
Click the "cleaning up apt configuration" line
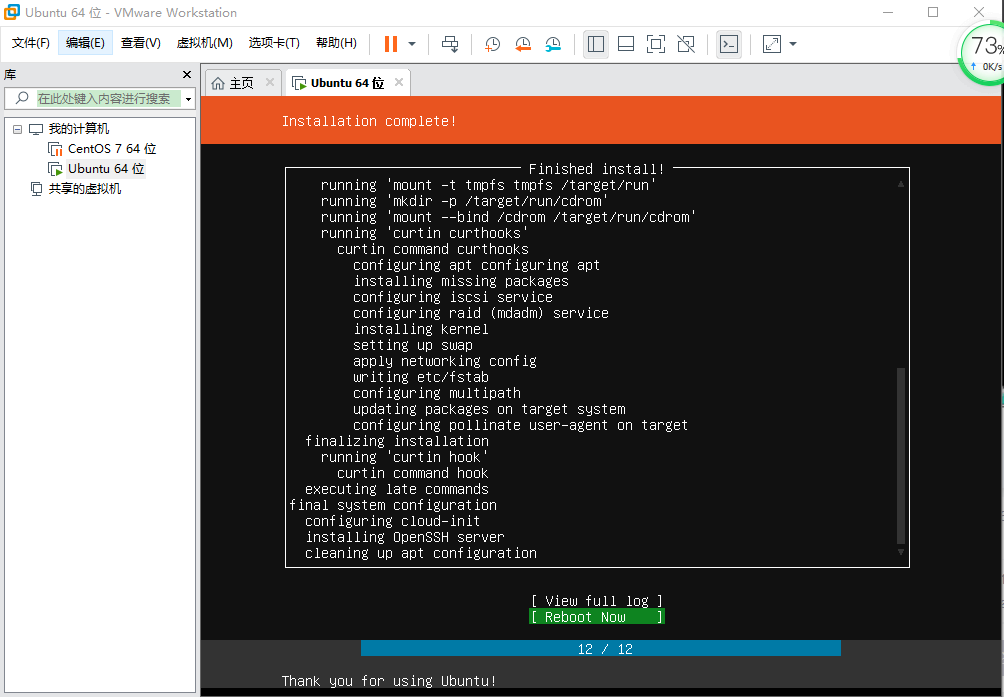(421, 553)
